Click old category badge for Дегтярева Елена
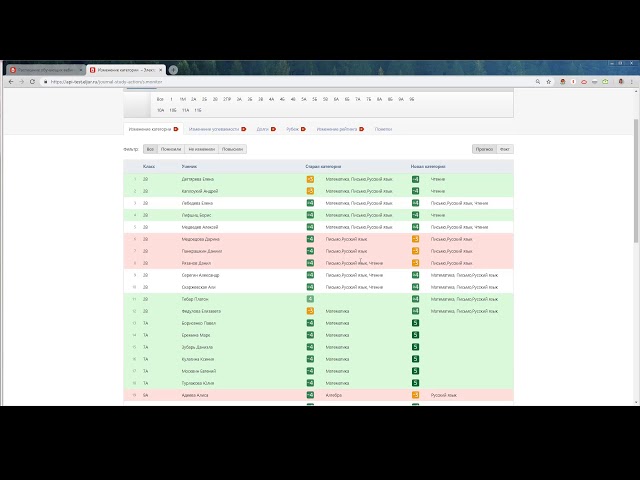640x480 pixels. tap(311, 179)
